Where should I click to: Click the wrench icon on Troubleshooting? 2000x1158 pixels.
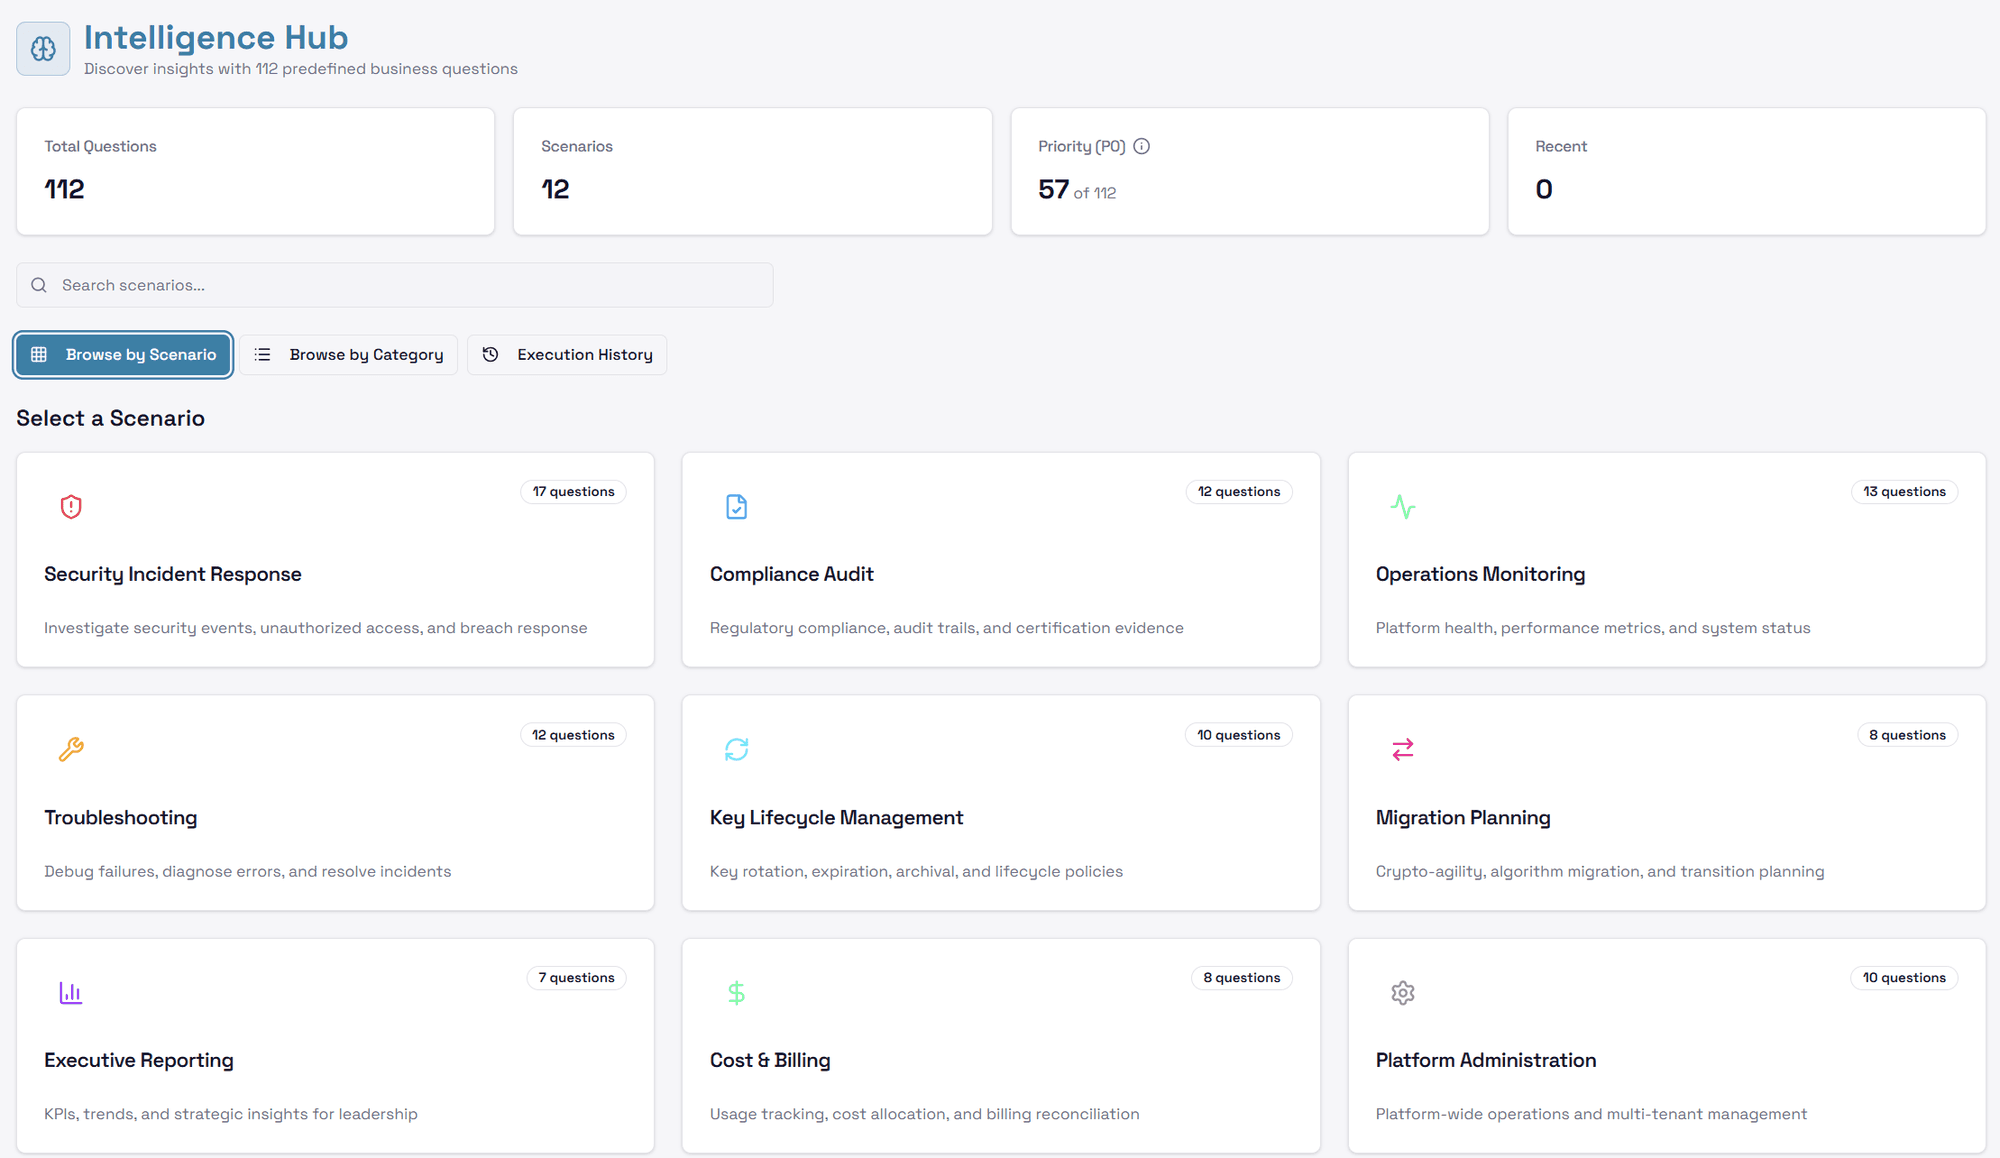point(71,749)
